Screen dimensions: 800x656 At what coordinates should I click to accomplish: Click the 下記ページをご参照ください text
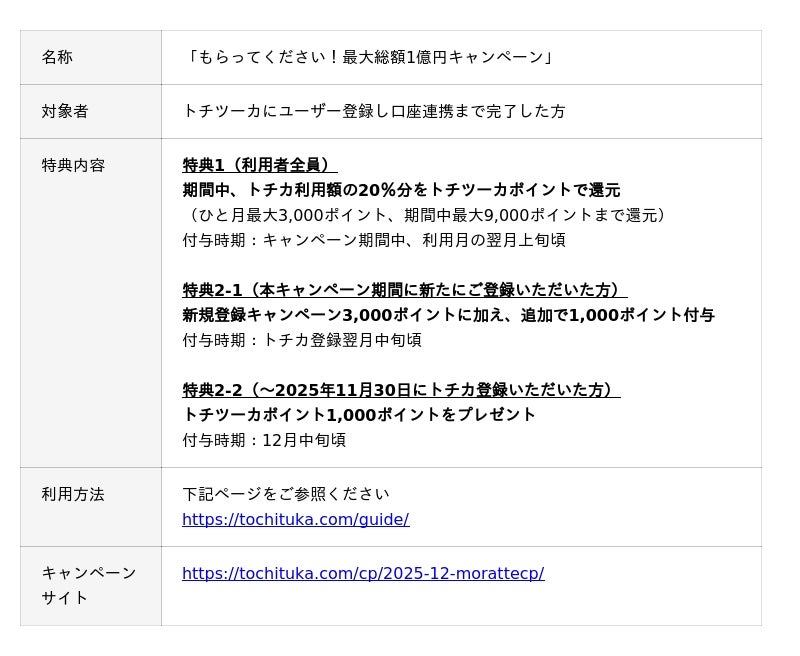pyautogui.click(x=286, y=495)
